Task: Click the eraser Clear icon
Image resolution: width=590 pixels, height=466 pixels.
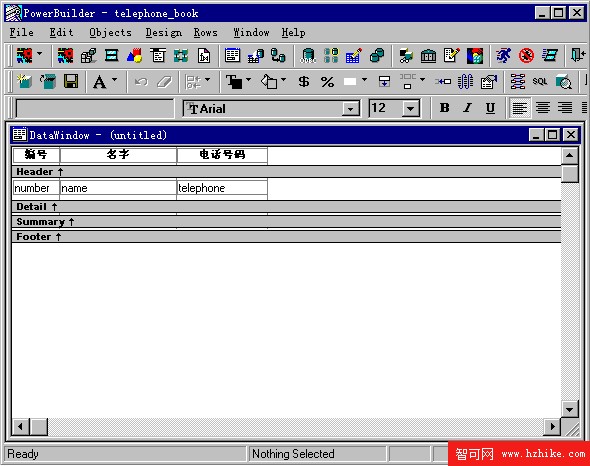Action: click(164, 81)
